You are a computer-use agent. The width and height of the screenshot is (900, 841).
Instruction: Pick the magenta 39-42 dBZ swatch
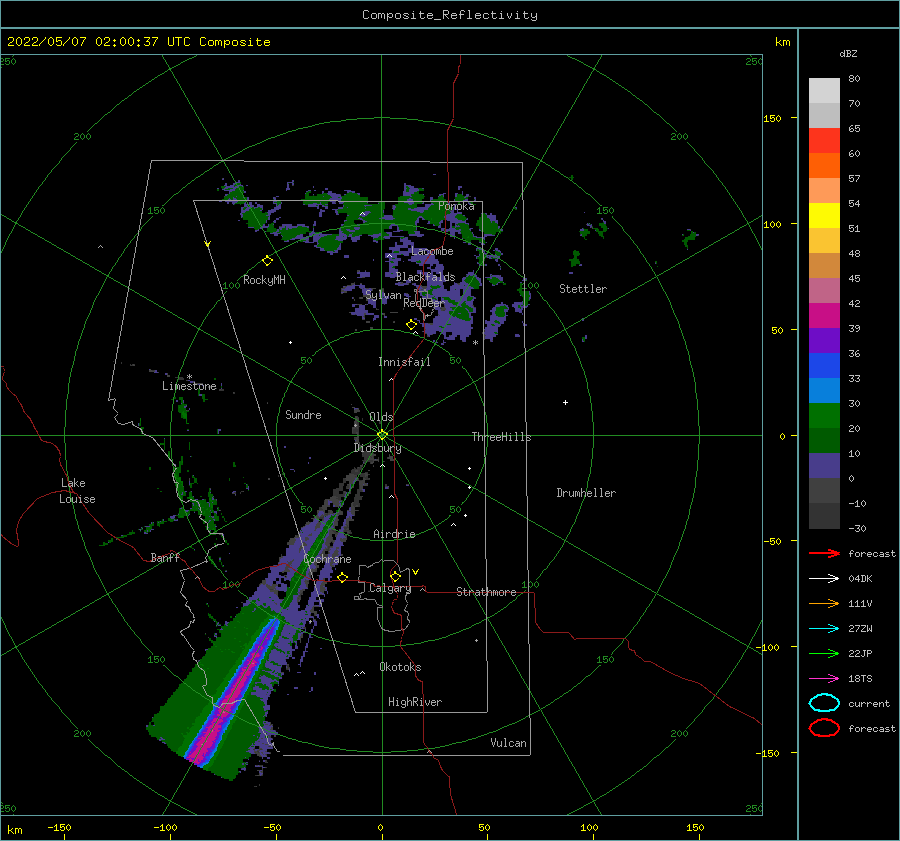coord(824,316)
